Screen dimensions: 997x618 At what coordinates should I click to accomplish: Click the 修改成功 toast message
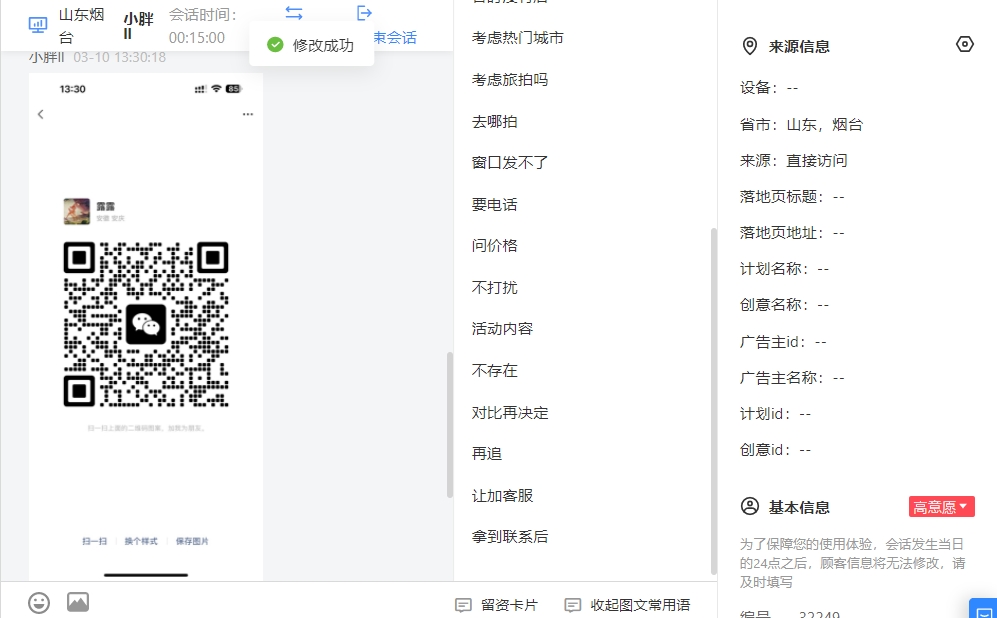pos(312,45)
